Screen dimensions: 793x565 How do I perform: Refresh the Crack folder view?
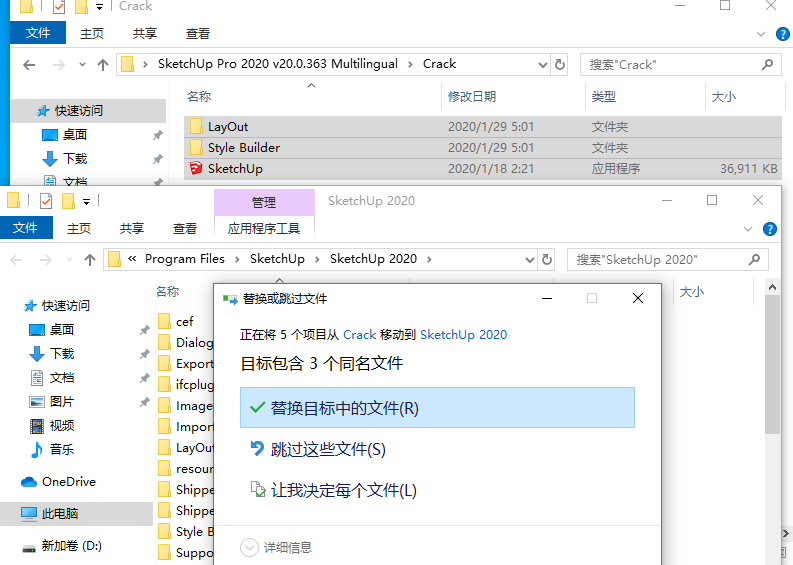coord(559,65)
